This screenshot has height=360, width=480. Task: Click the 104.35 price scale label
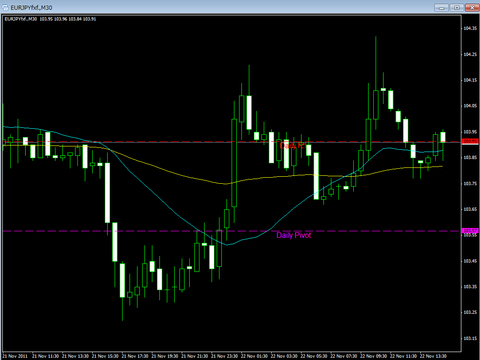(x=470, y=28)
